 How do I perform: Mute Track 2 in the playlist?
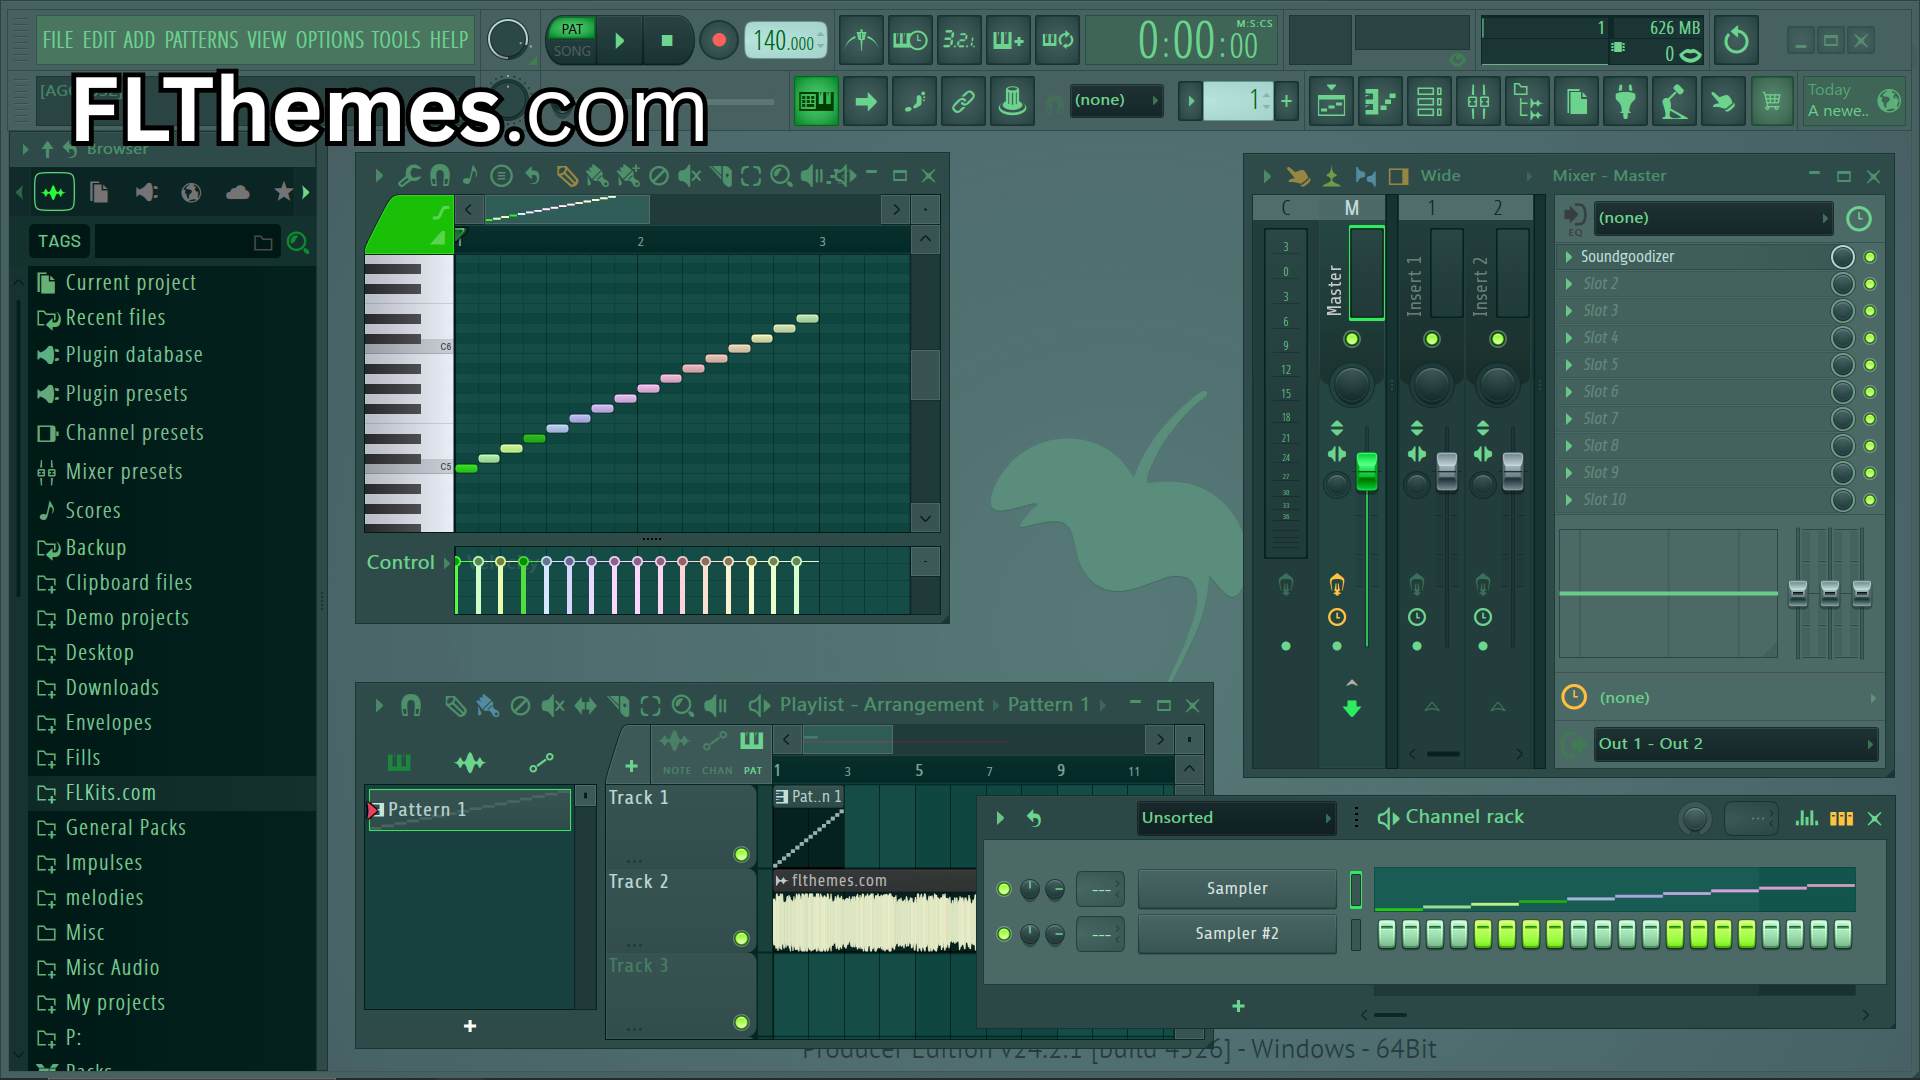[x=741, y=938]
